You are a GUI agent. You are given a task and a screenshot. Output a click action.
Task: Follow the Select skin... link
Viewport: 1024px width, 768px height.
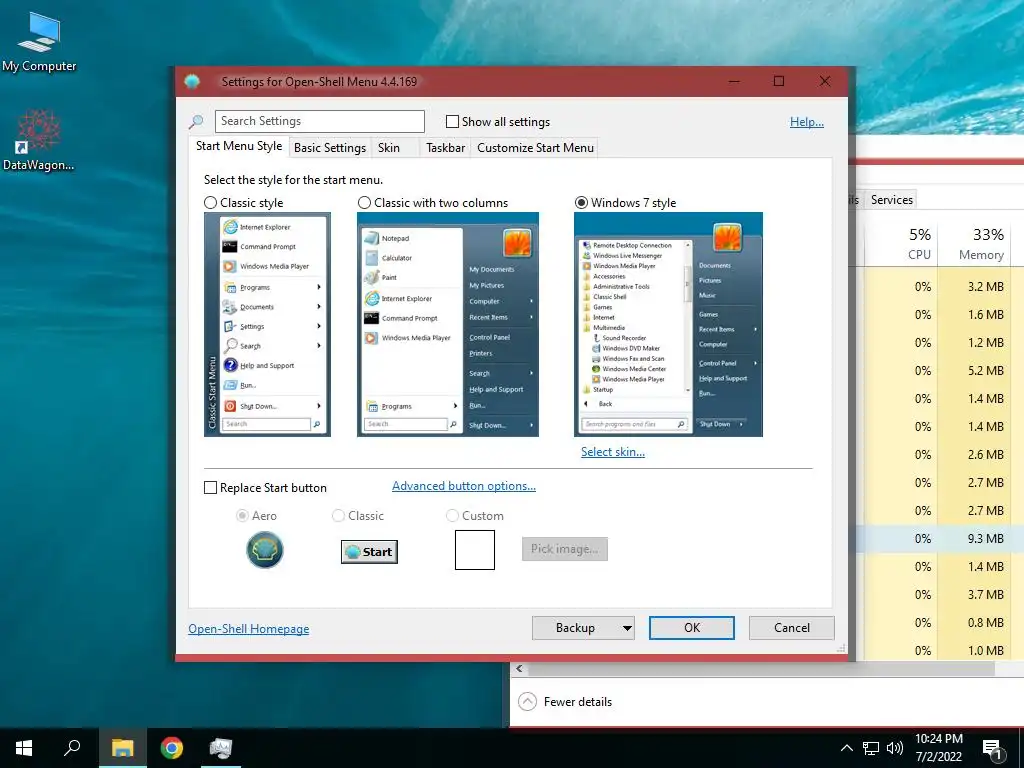(613, 452)
